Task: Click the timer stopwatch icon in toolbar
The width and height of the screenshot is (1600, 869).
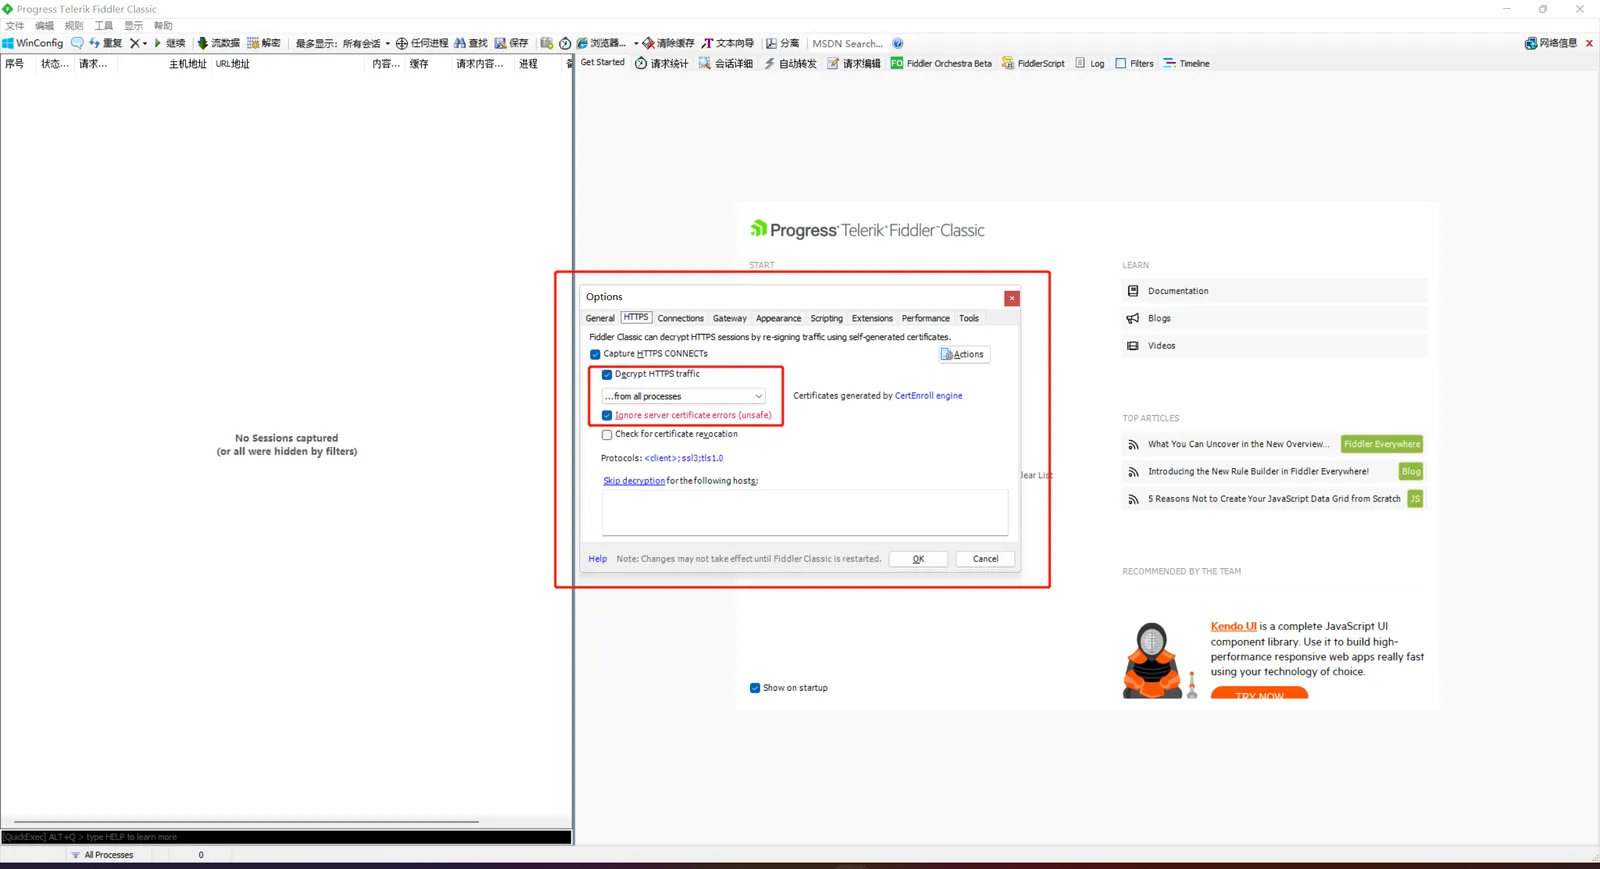Action: coord(565,43)
